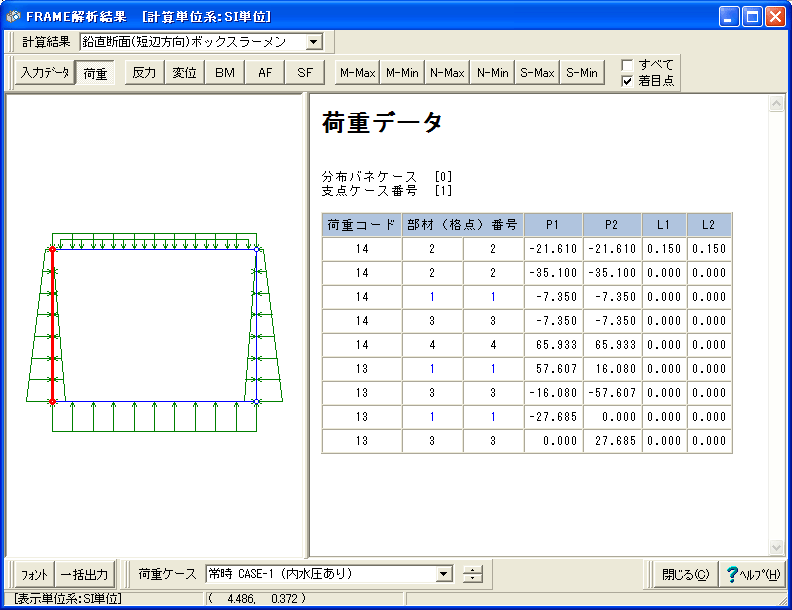Open the フォント font settings button
The image size is (792, 610).
coord(34,574)
